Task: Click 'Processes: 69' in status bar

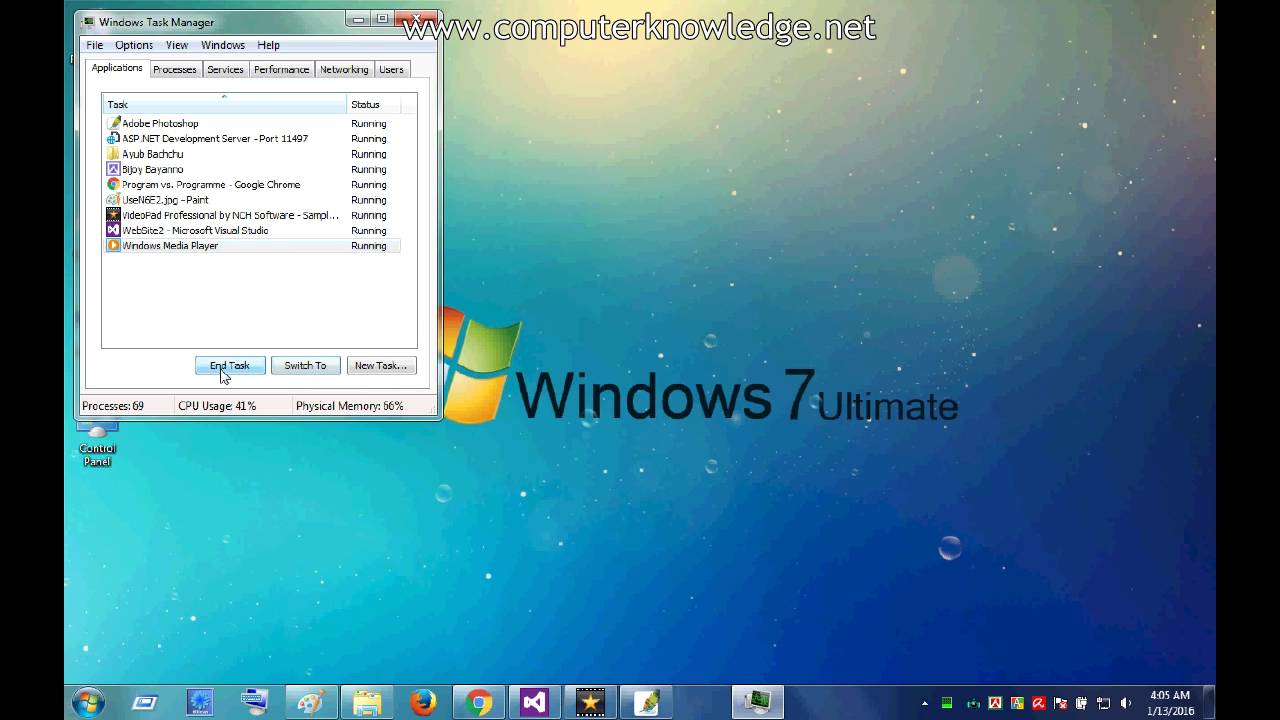Action: (x=113, y=406)
